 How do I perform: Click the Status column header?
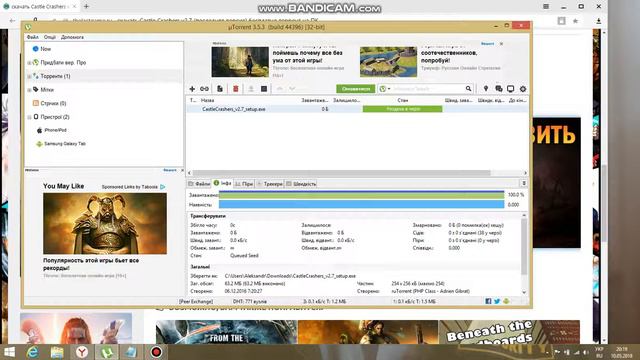tap(402, 100)
